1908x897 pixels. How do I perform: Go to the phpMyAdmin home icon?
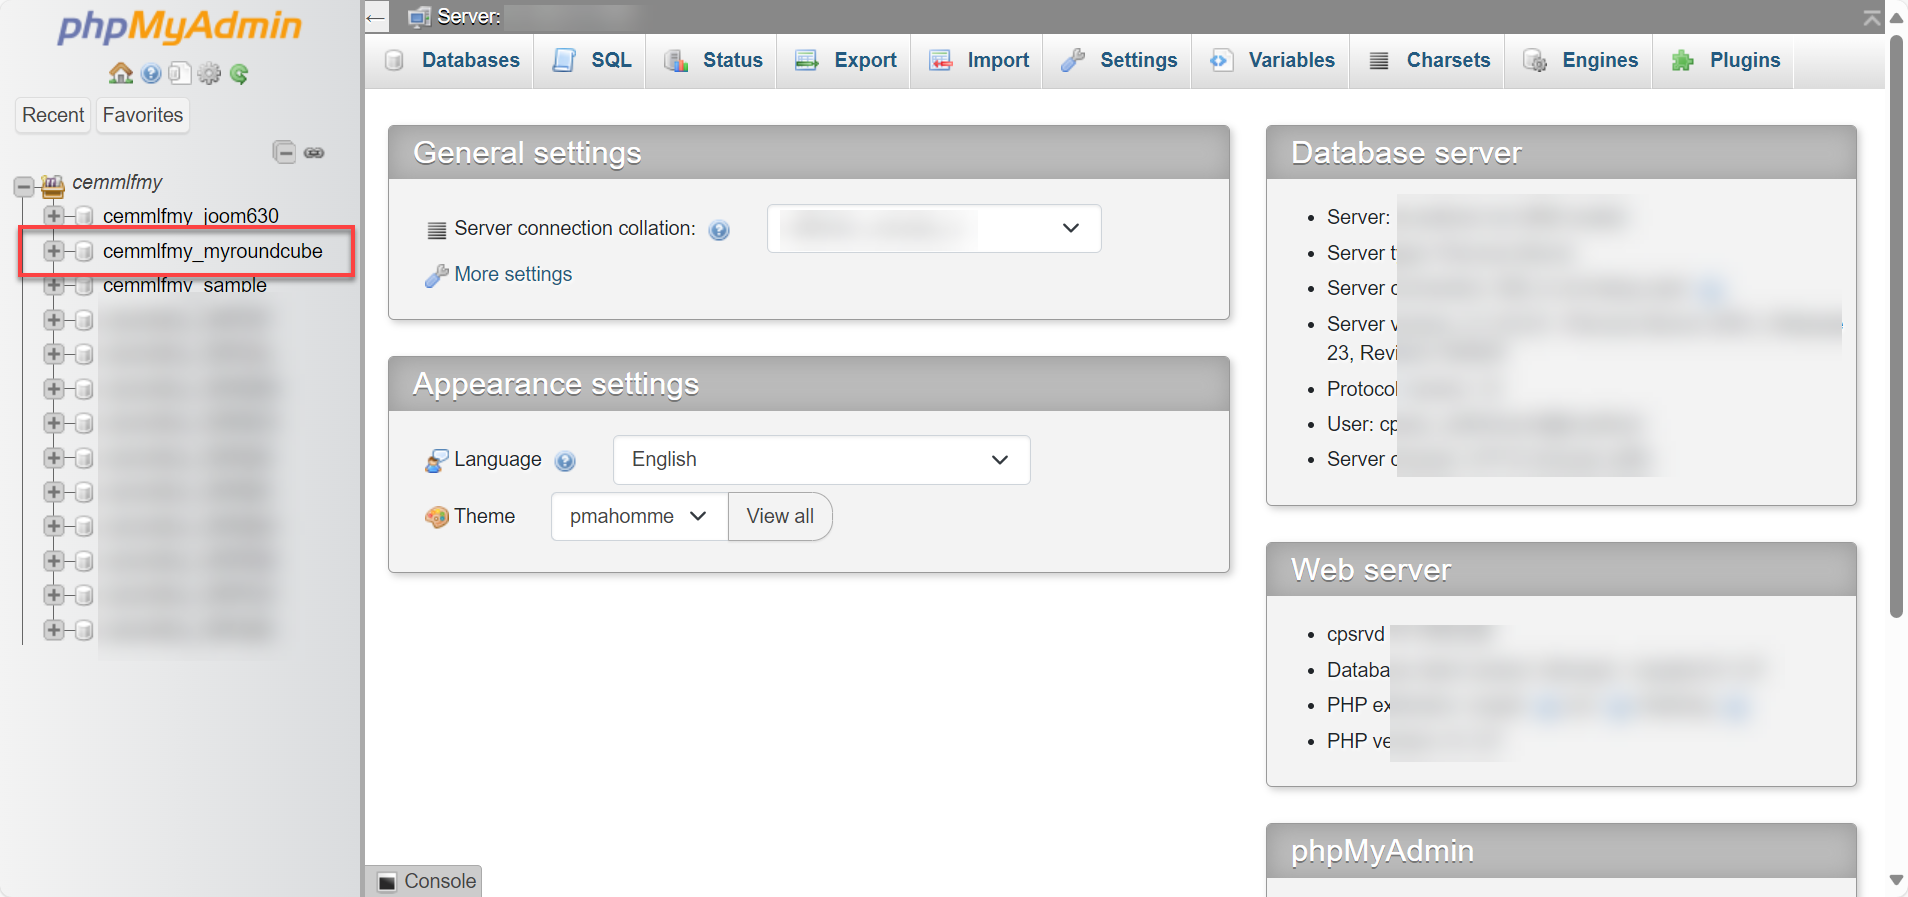(x=121, y=73)
